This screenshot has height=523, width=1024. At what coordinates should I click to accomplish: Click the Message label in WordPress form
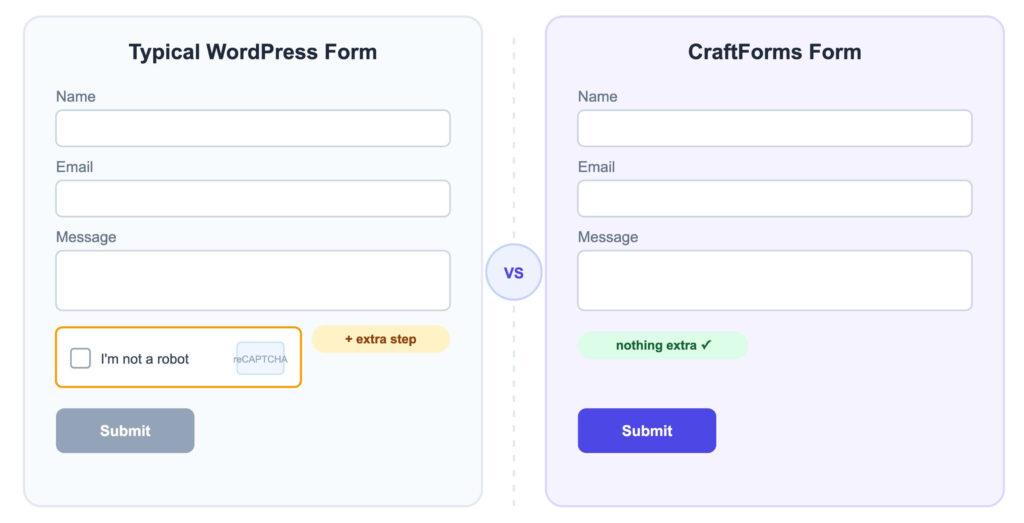tap(86, 237)
